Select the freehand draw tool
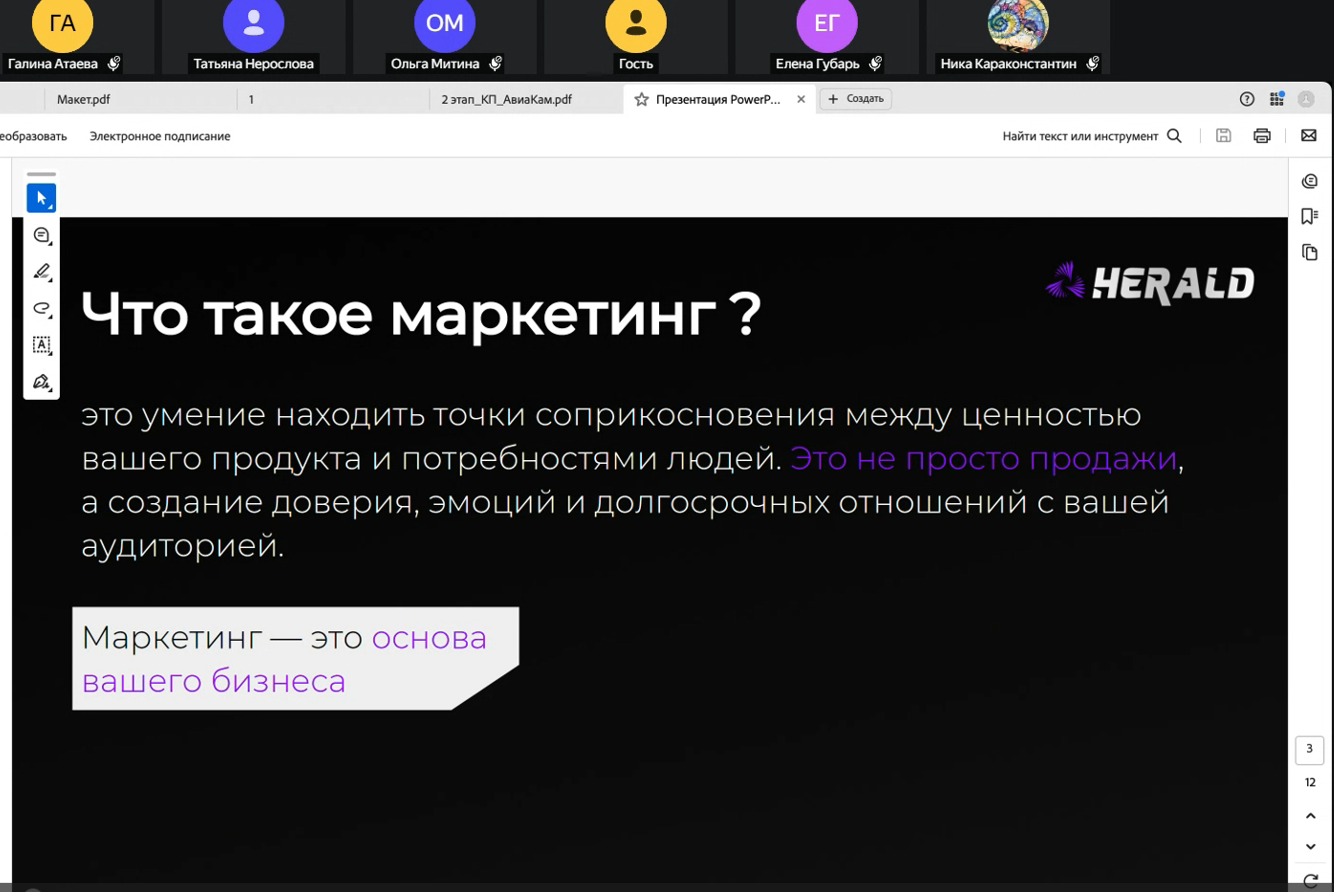The image size is (1334, 892). pyautogui.click(x=41, y=308)
